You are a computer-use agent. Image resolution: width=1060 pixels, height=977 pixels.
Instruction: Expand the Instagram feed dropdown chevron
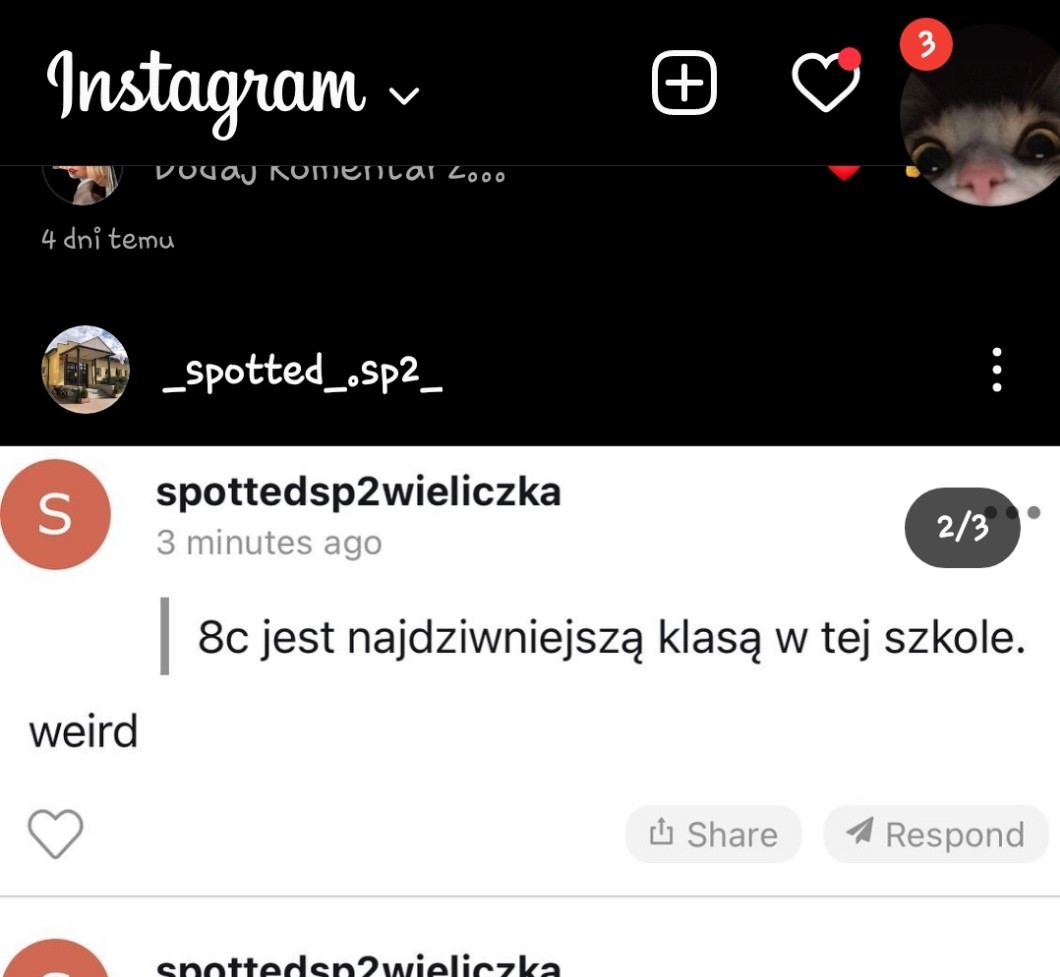tap(404, 96)
